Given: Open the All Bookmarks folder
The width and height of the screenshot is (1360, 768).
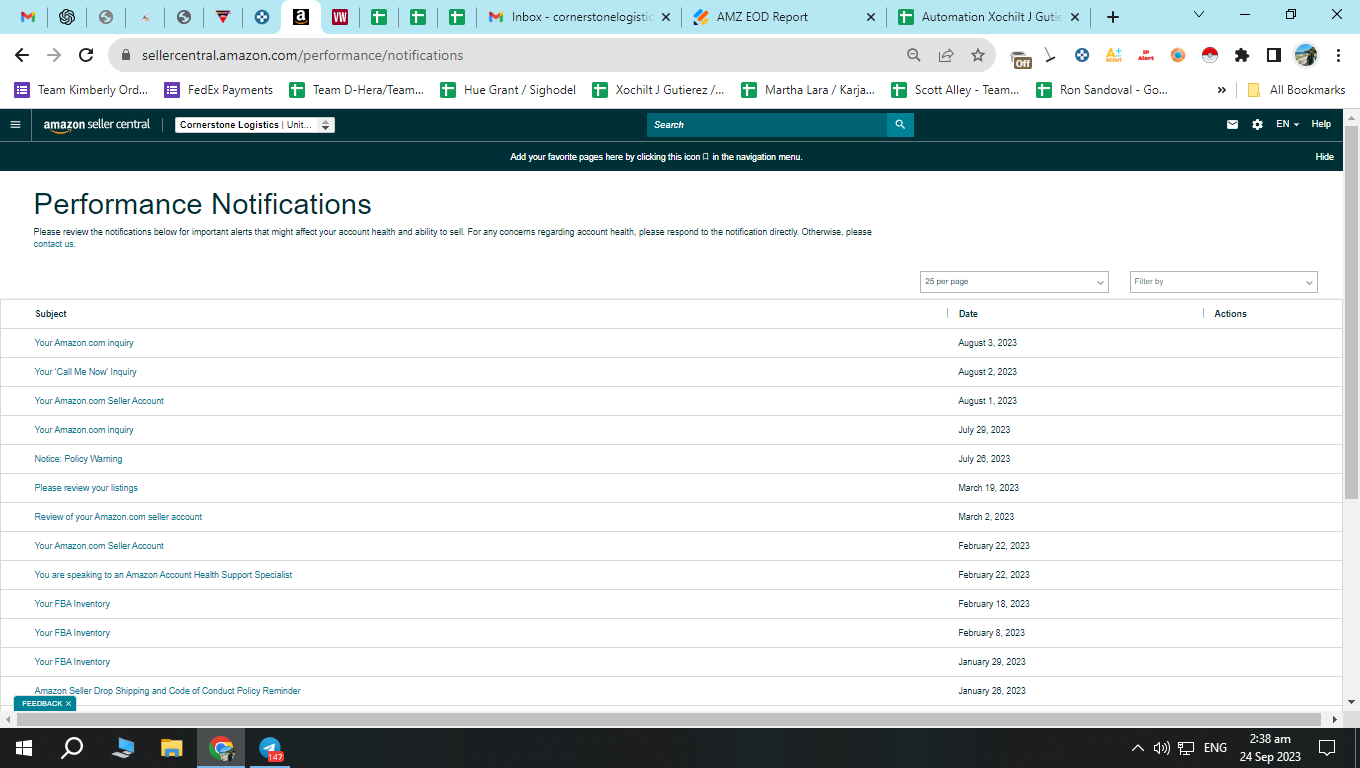Looking at the screenshot, I should [1296, 90].
